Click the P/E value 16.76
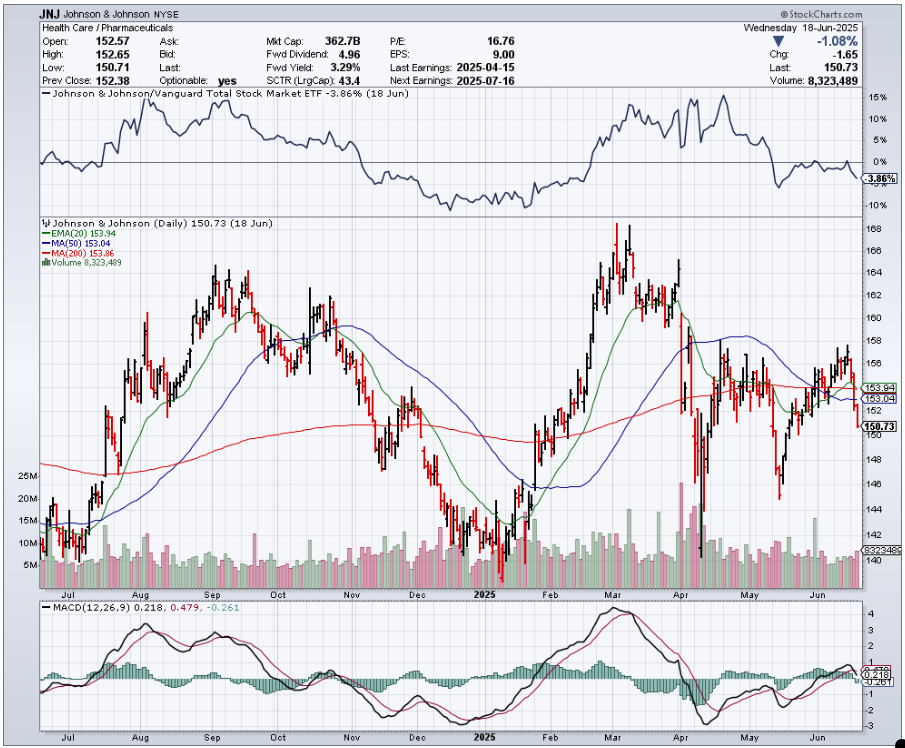Viewport: 905px width, 748px height. 500,41
